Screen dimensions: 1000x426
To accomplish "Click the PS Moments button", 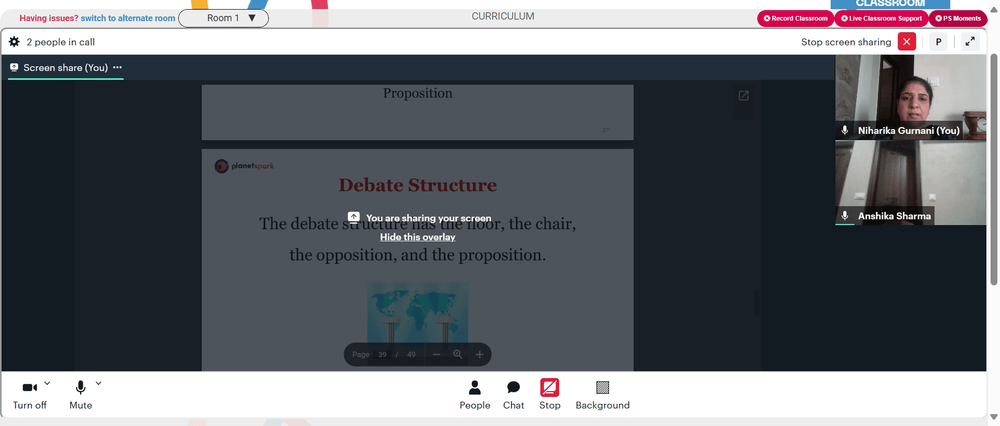I will click(957, 18).
